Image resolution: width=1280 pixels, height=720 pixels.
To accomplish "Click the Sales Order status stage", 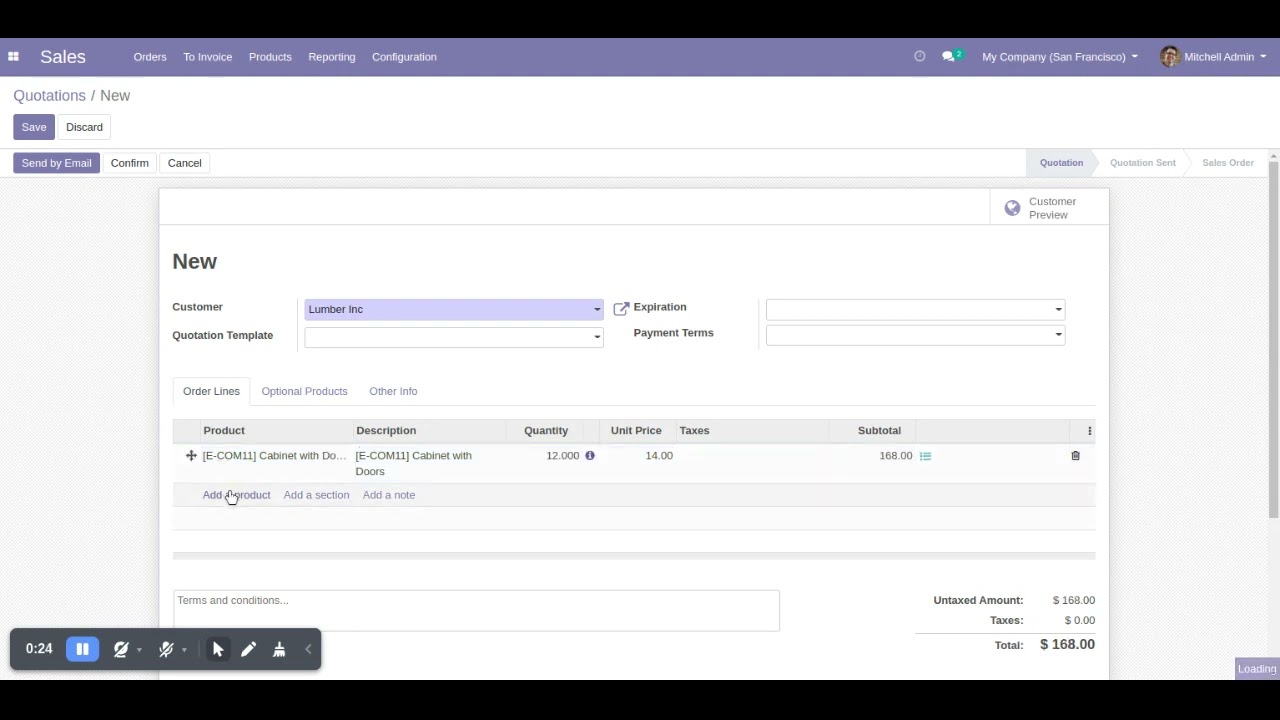I will 1228,163.
